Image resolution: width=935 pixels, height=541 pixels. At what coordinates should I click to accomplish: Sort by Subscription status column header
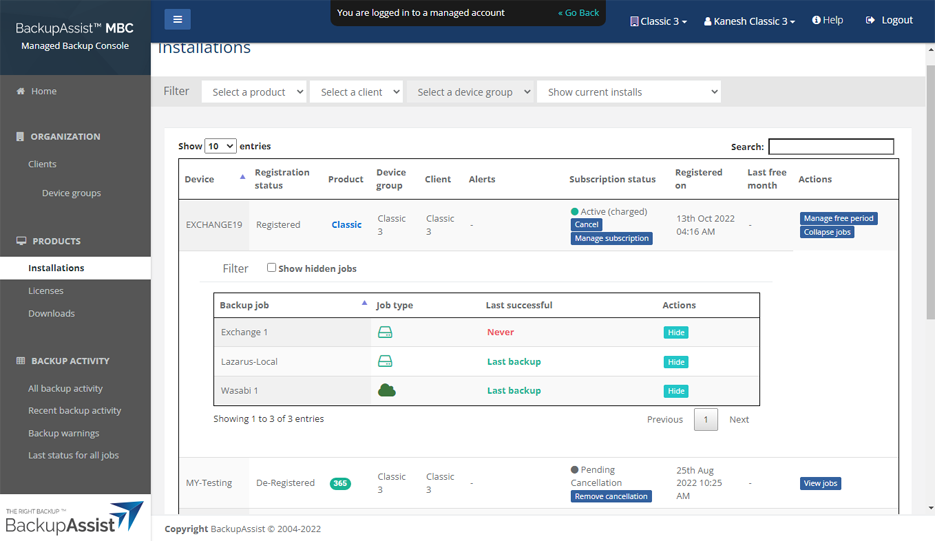pos(612,179)
